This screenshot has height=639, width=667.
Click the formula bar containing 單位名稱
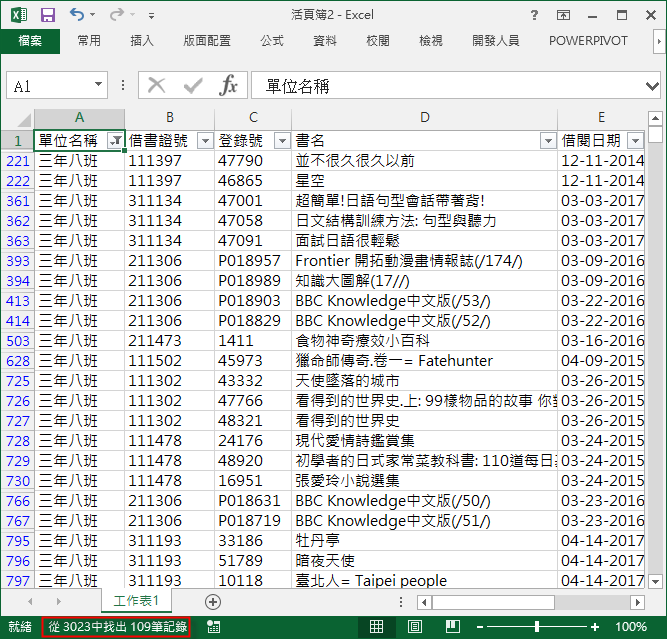(x=447, y=86)
